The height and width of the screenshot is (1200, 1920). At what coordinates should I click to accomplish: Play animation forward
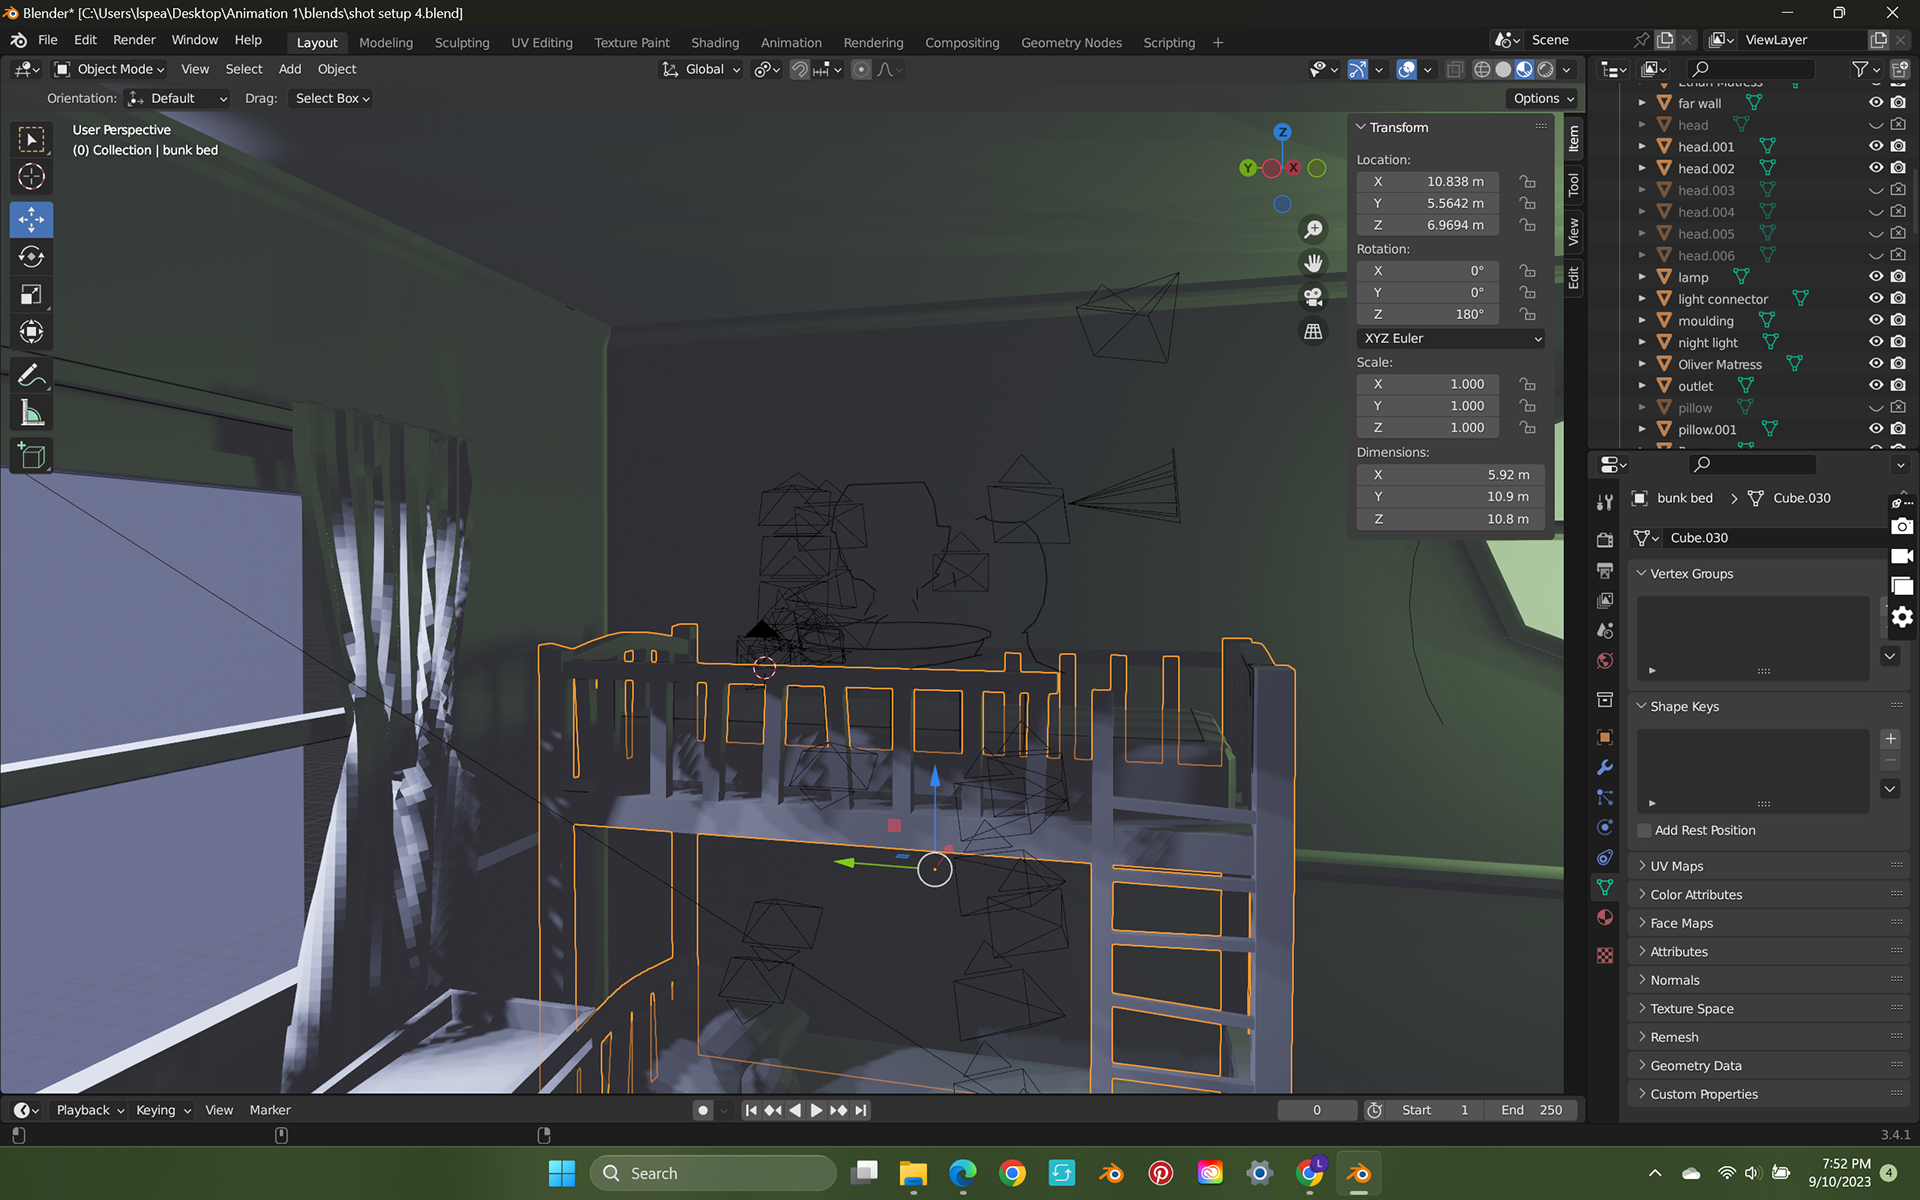point(817,1110)
